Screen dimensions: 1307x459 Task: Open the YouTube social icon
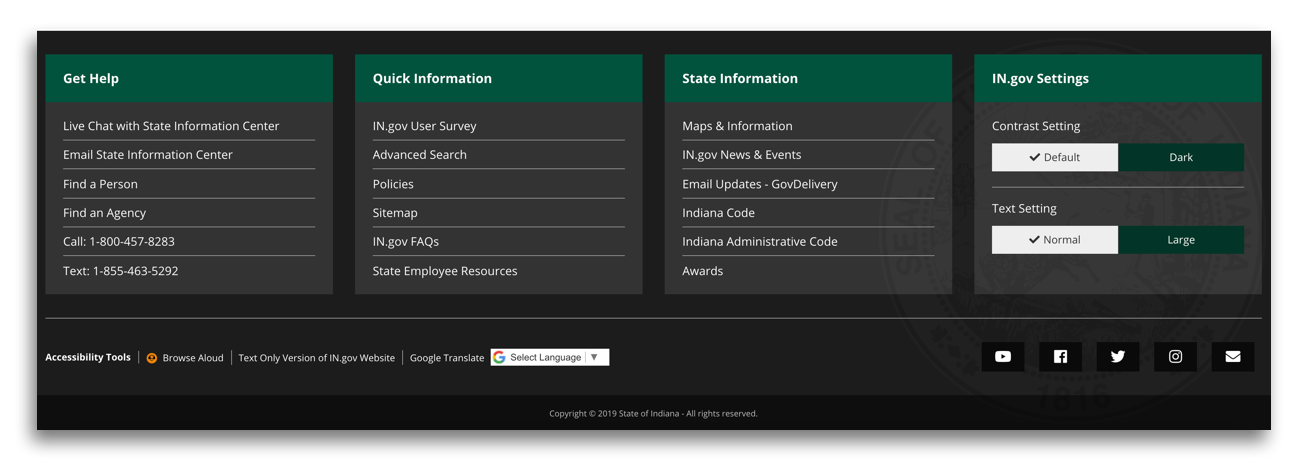pos(1003,357)
